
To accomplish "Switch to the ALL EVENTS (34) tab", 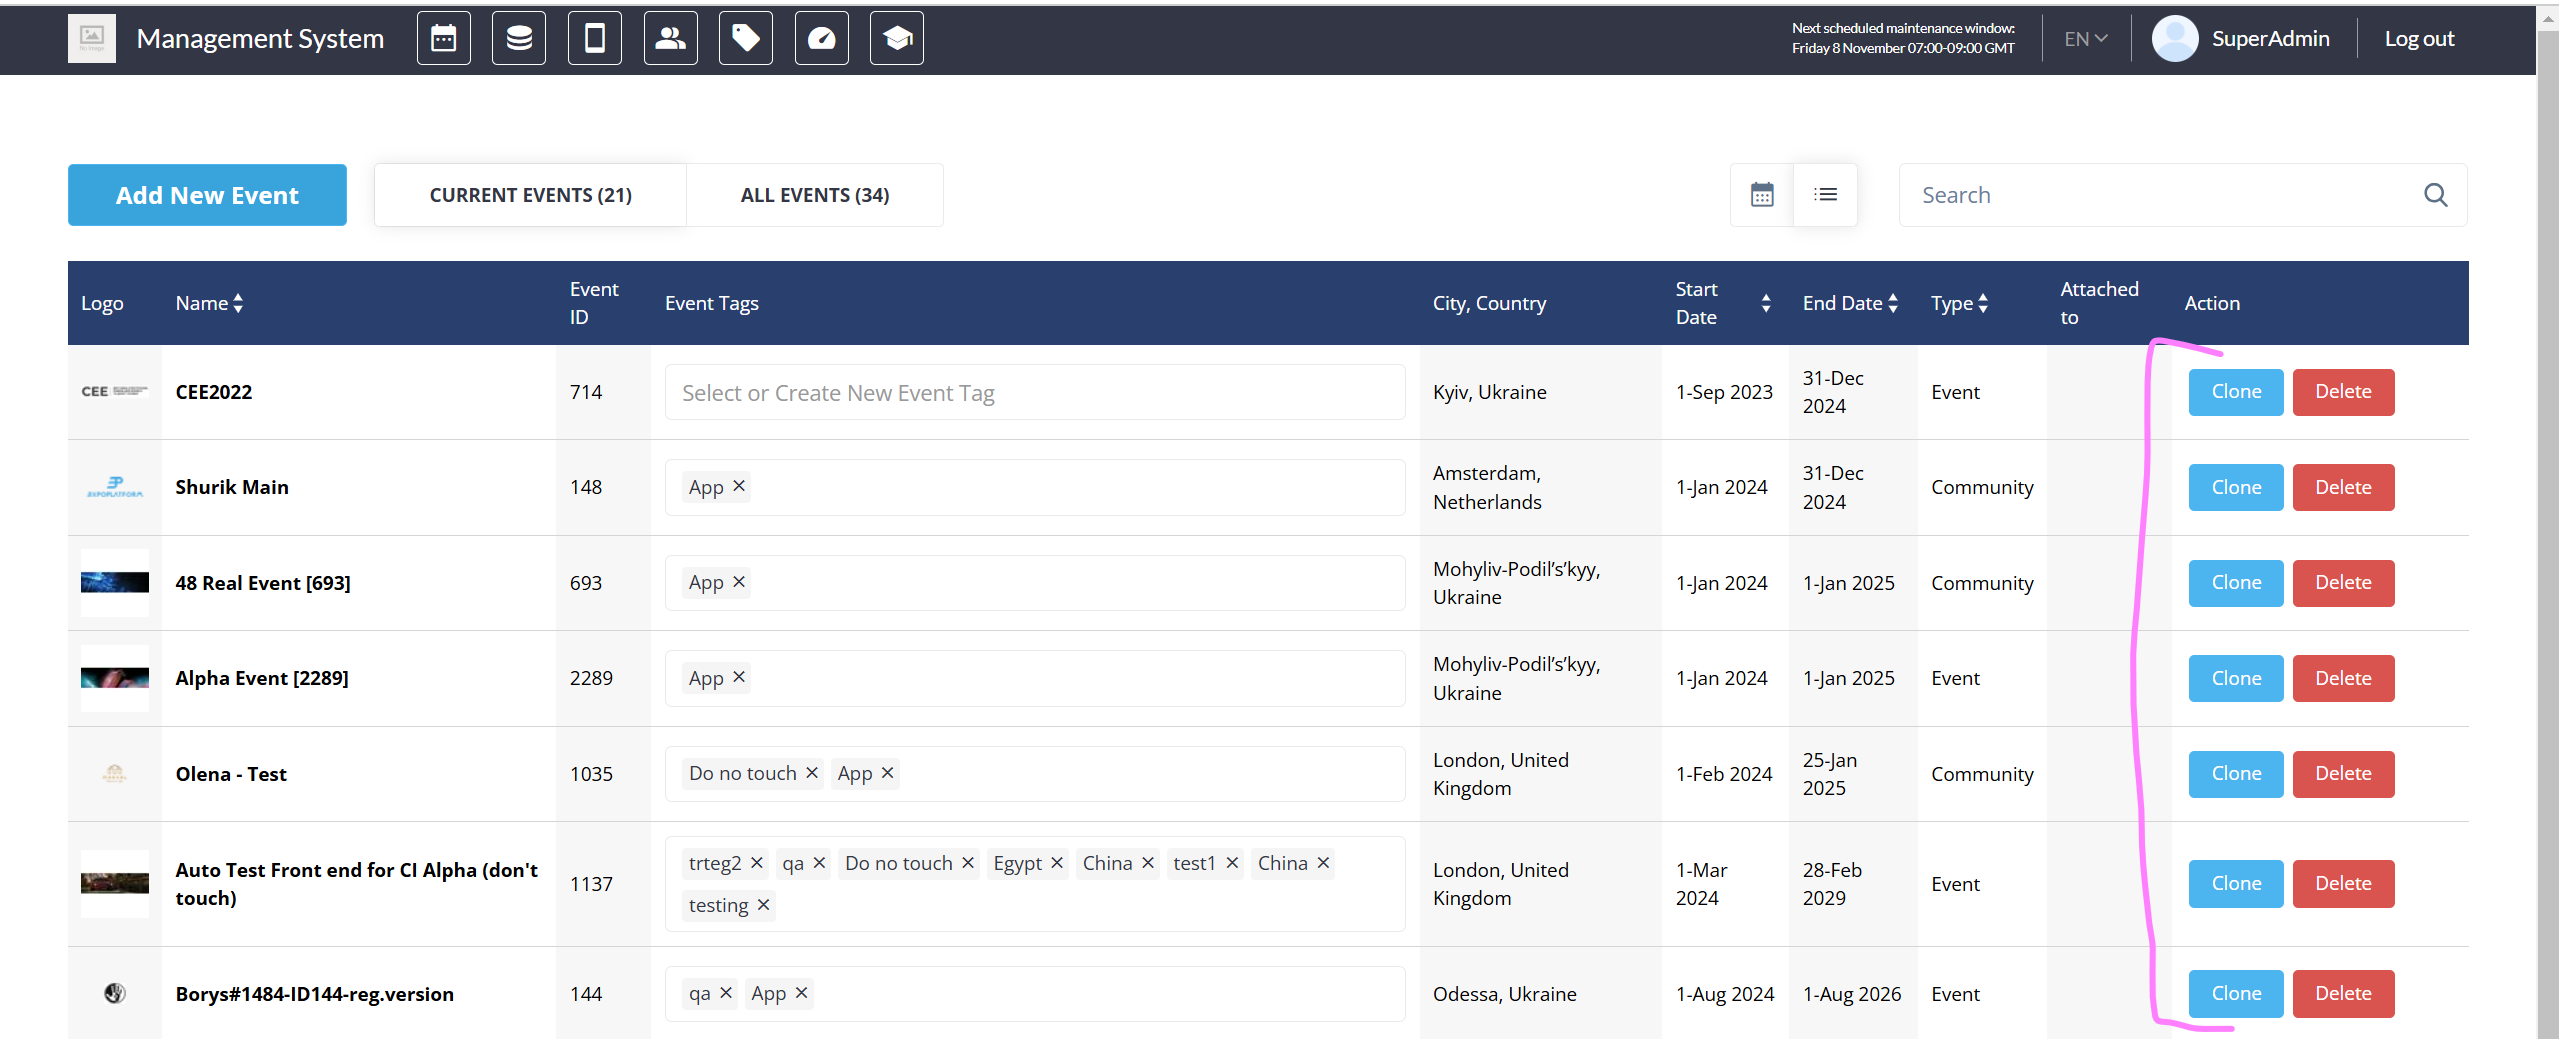I will [814, 195].
